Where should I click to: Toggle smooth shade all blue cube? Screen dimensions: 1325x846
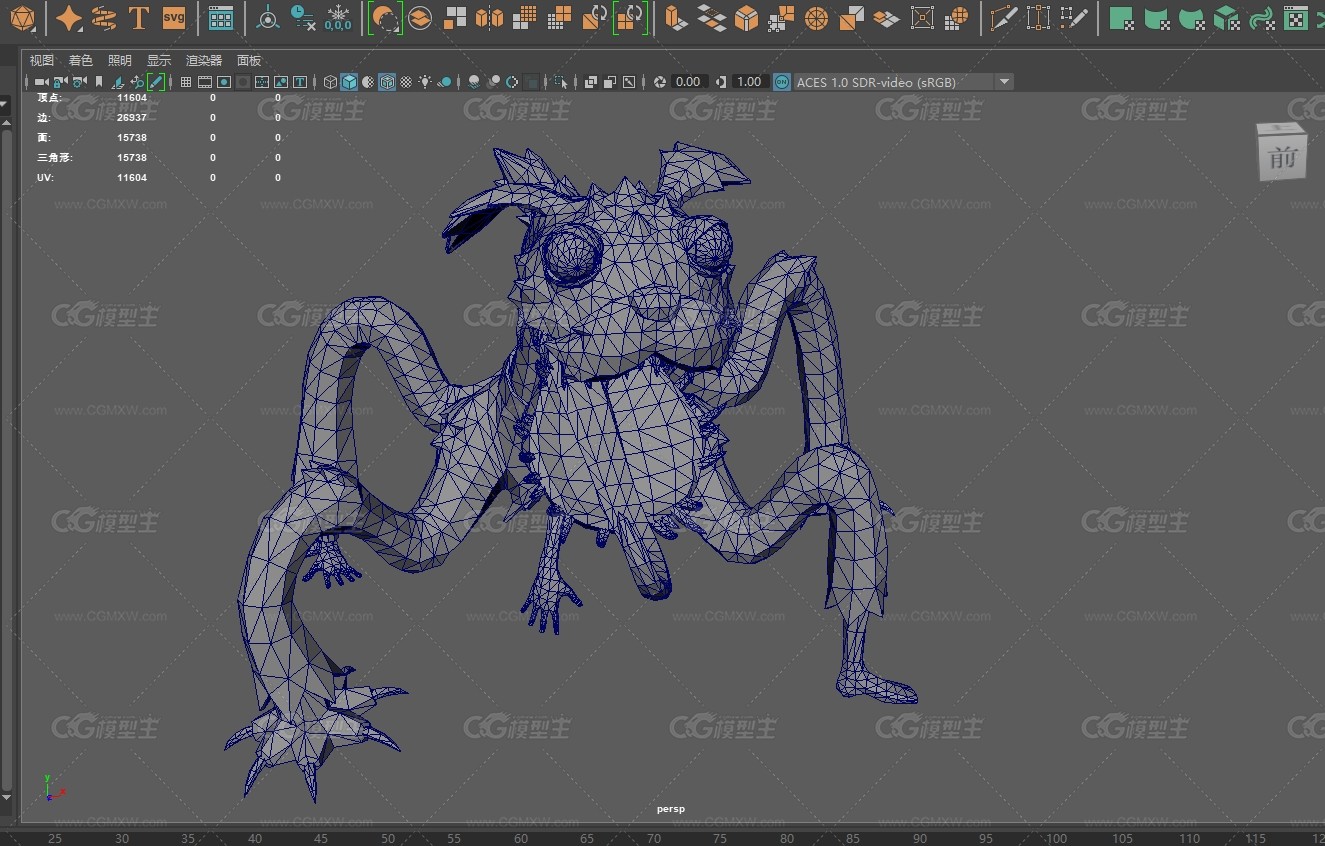349,82
